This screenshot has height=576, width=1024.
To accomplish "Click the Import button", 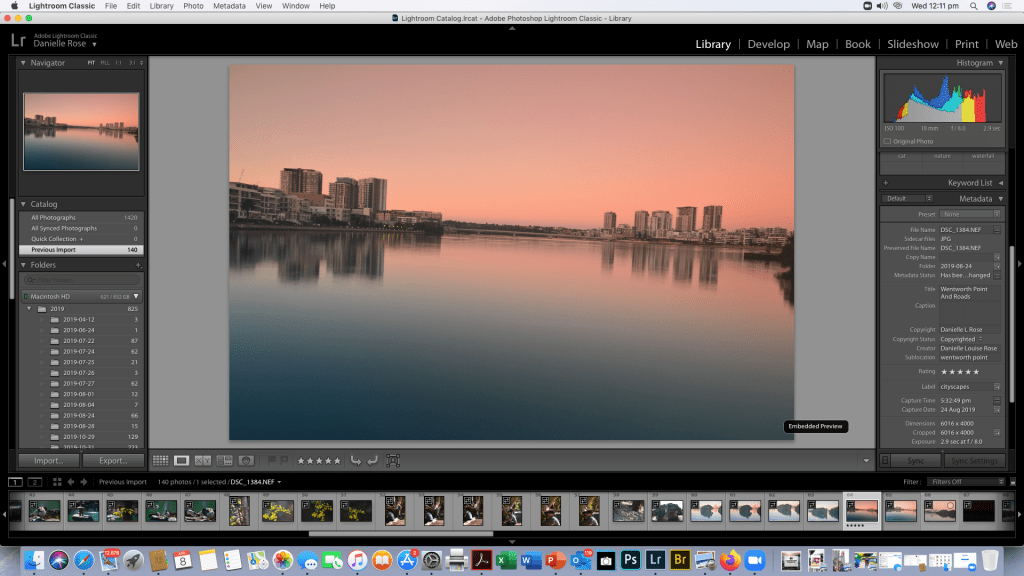I will click(x=48, y=461).
